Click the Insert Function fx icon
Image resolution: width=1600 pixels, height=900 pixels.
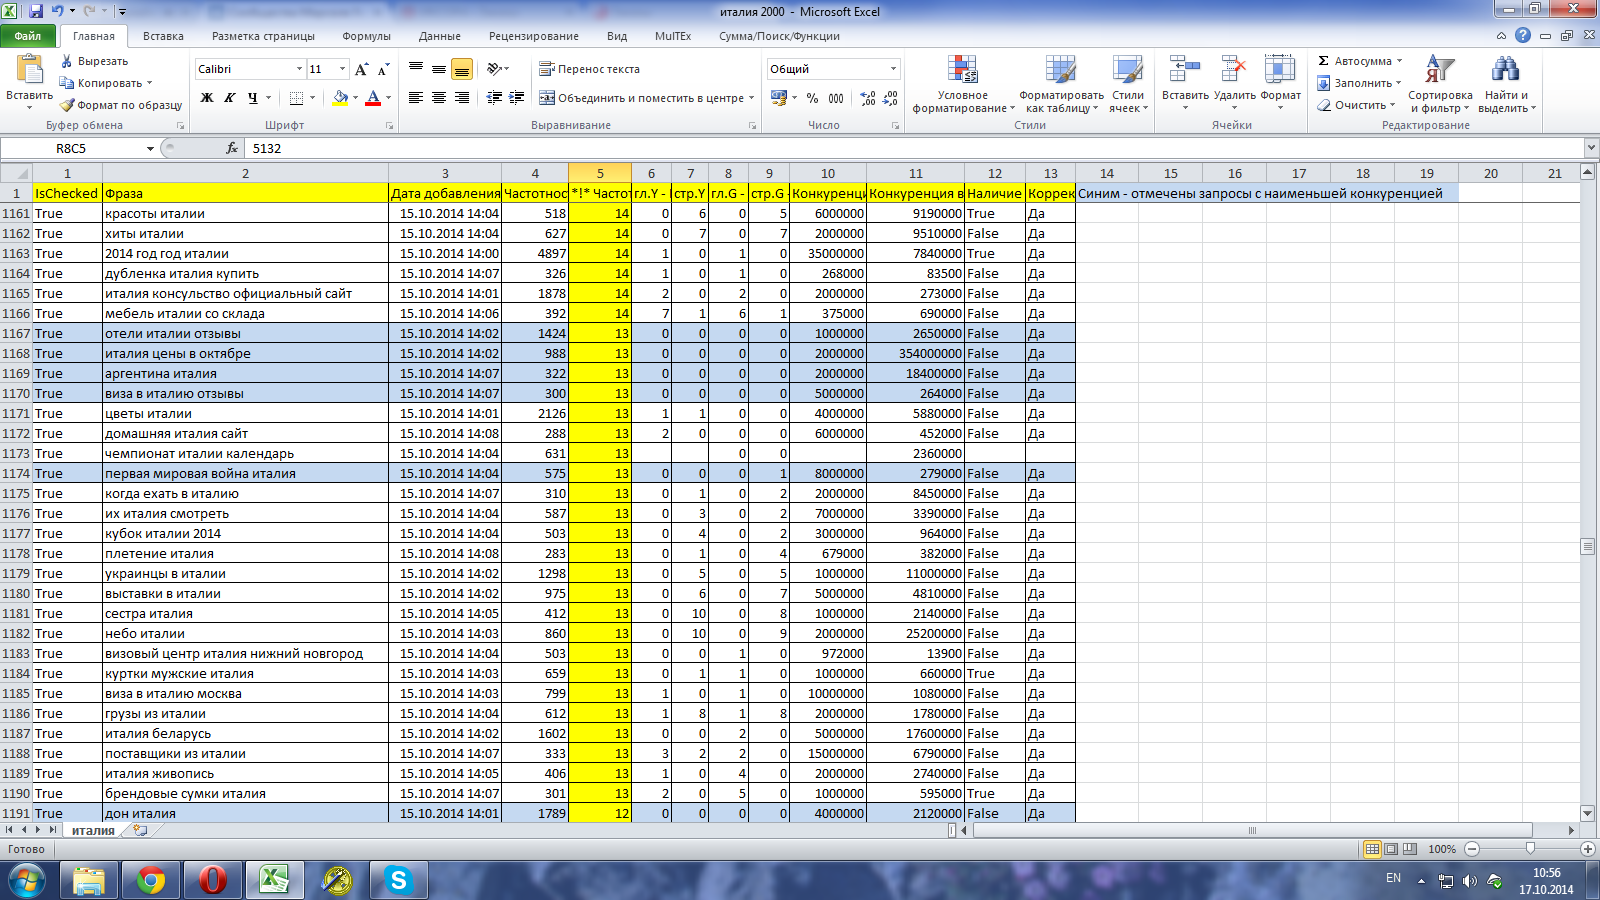click(232, 148)
